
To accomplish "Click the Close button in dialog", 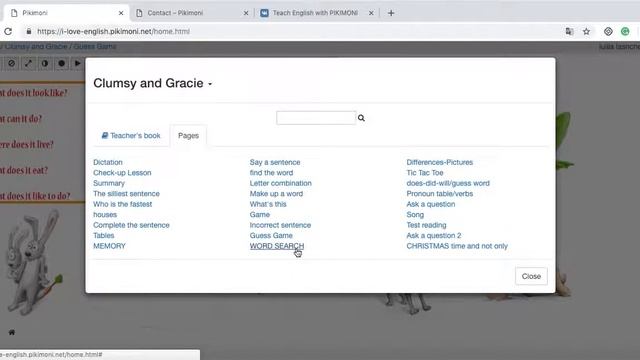I will pyautogui.click(x=531, y=276).
